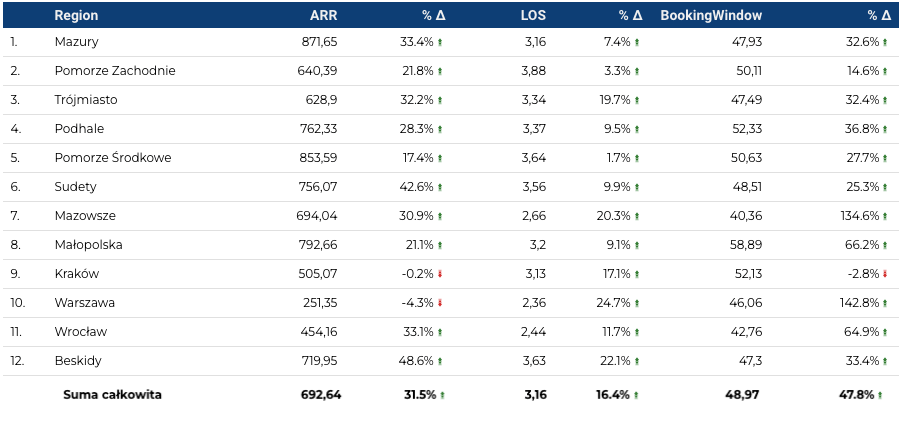Click the Suma całkowita total row label
The image size is (899, 422).
(x=112, y=395)
